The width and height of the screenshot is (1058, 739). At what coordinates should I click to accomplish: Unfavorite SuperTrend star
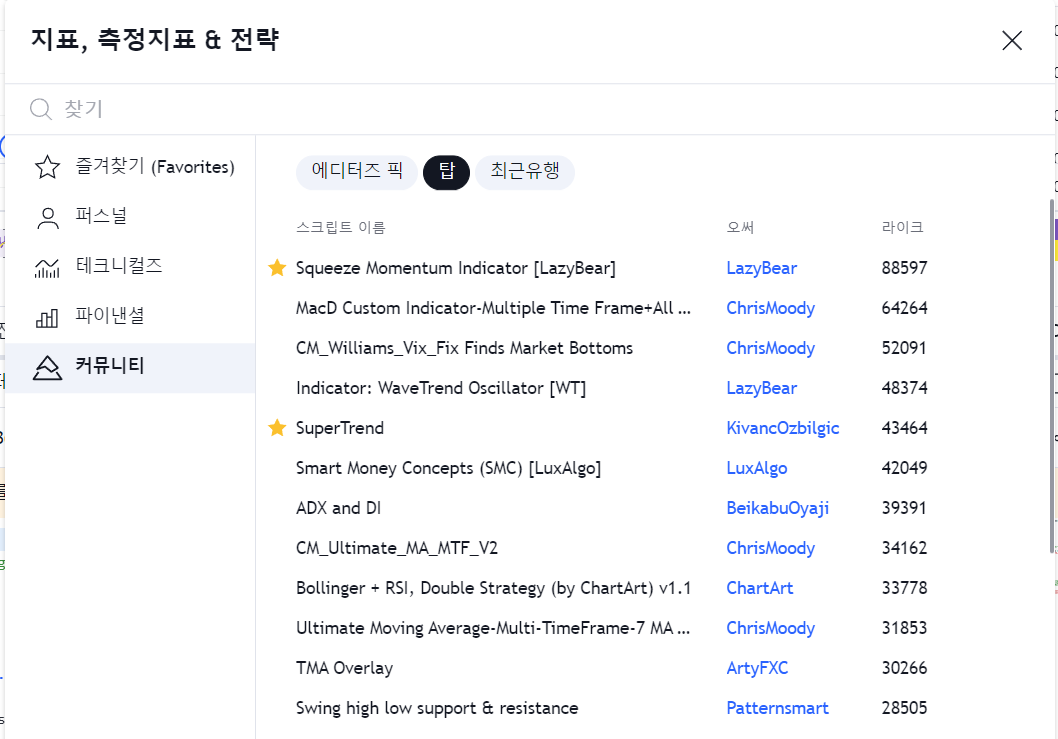(277, 427)
